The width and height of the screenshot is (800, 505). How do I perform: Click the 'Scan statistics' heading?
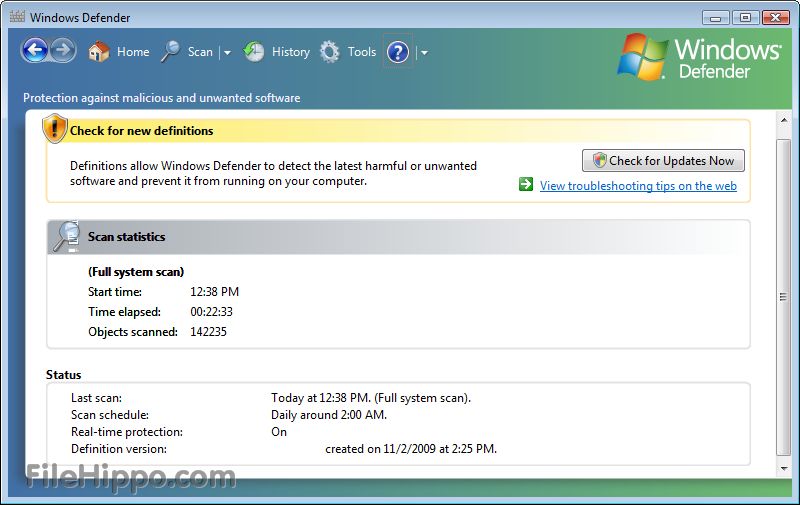point(127,237)
